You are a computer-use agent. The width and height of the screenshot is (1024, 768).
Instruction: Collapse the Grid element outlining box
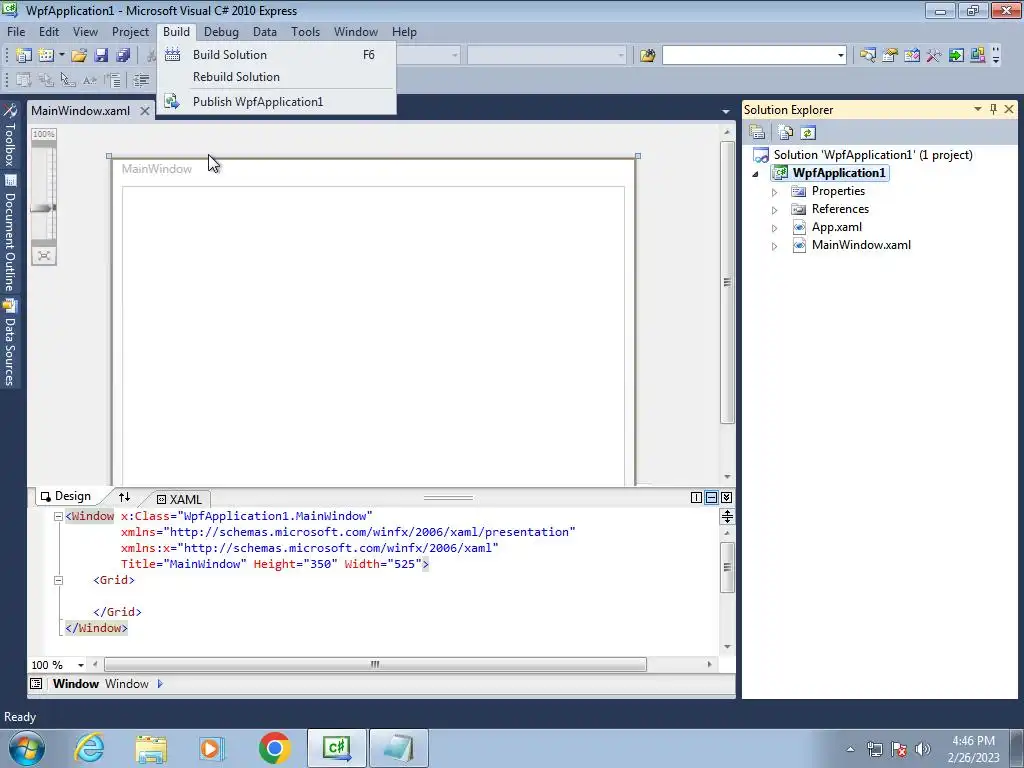point(58,580)
